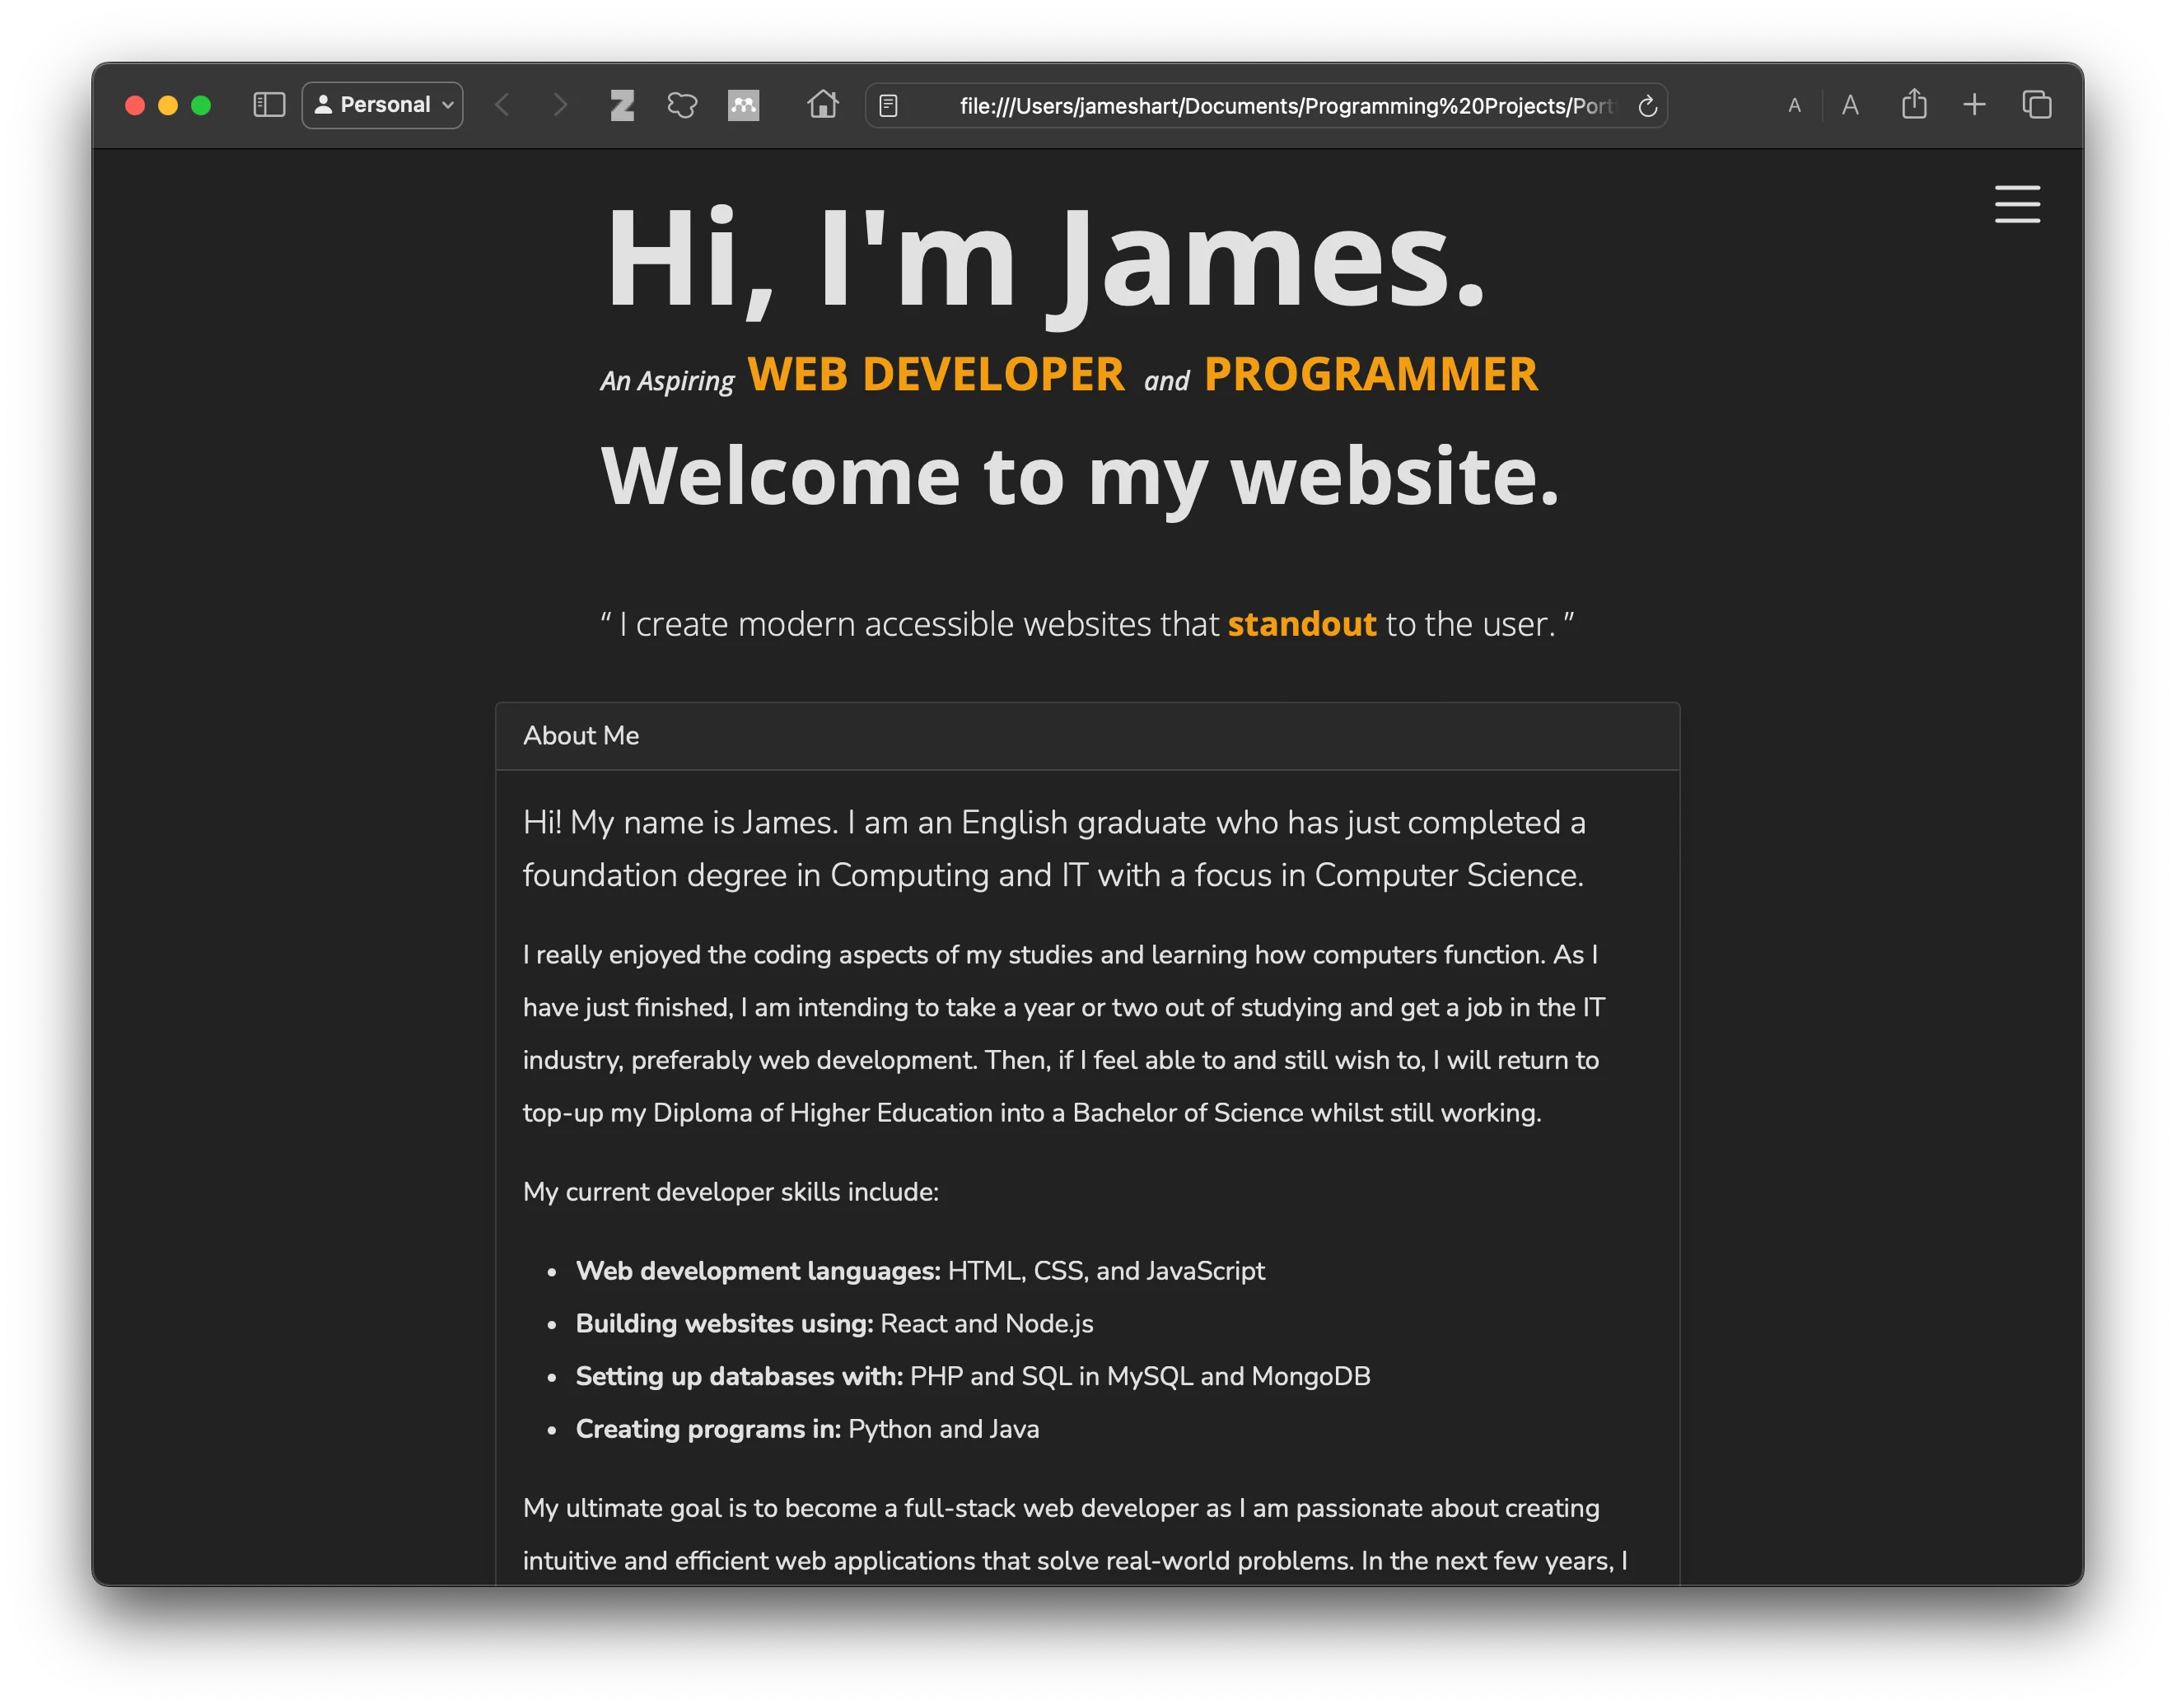This screenshot has height=1708, width=2176.
Task: Click 'My current developer skills include:' line
Action: (731, 1192)
